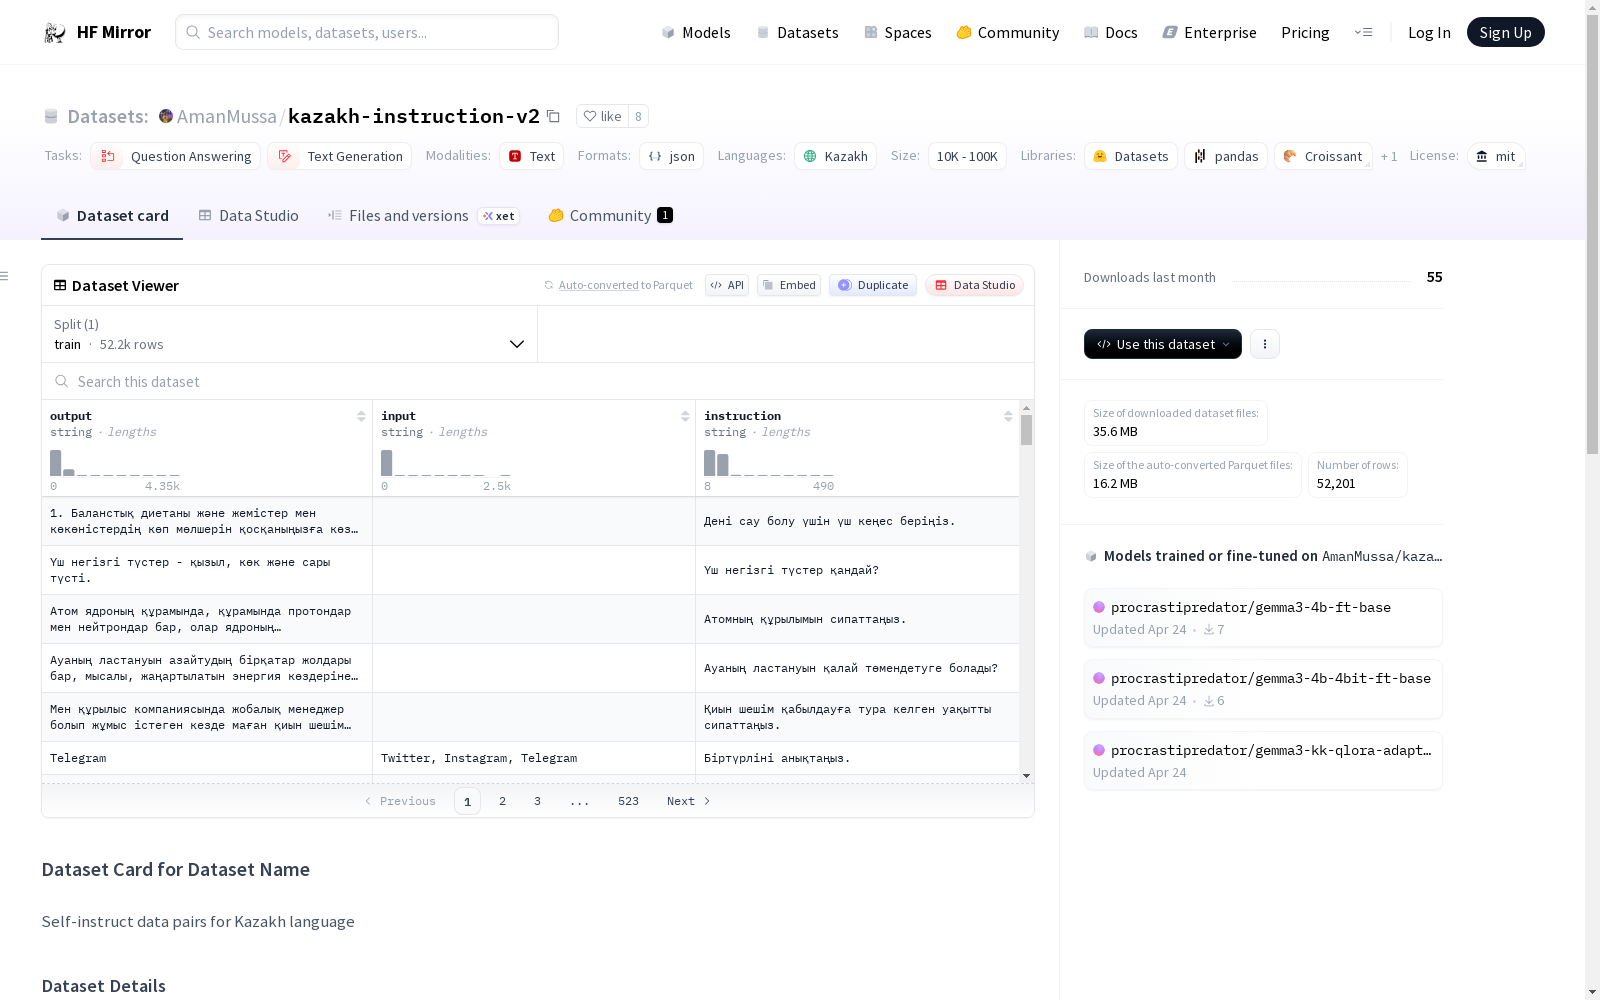Focus the Search models, datasets, users field
This screenshot has height=1000, width=1600.
click(x=367, y=32)
